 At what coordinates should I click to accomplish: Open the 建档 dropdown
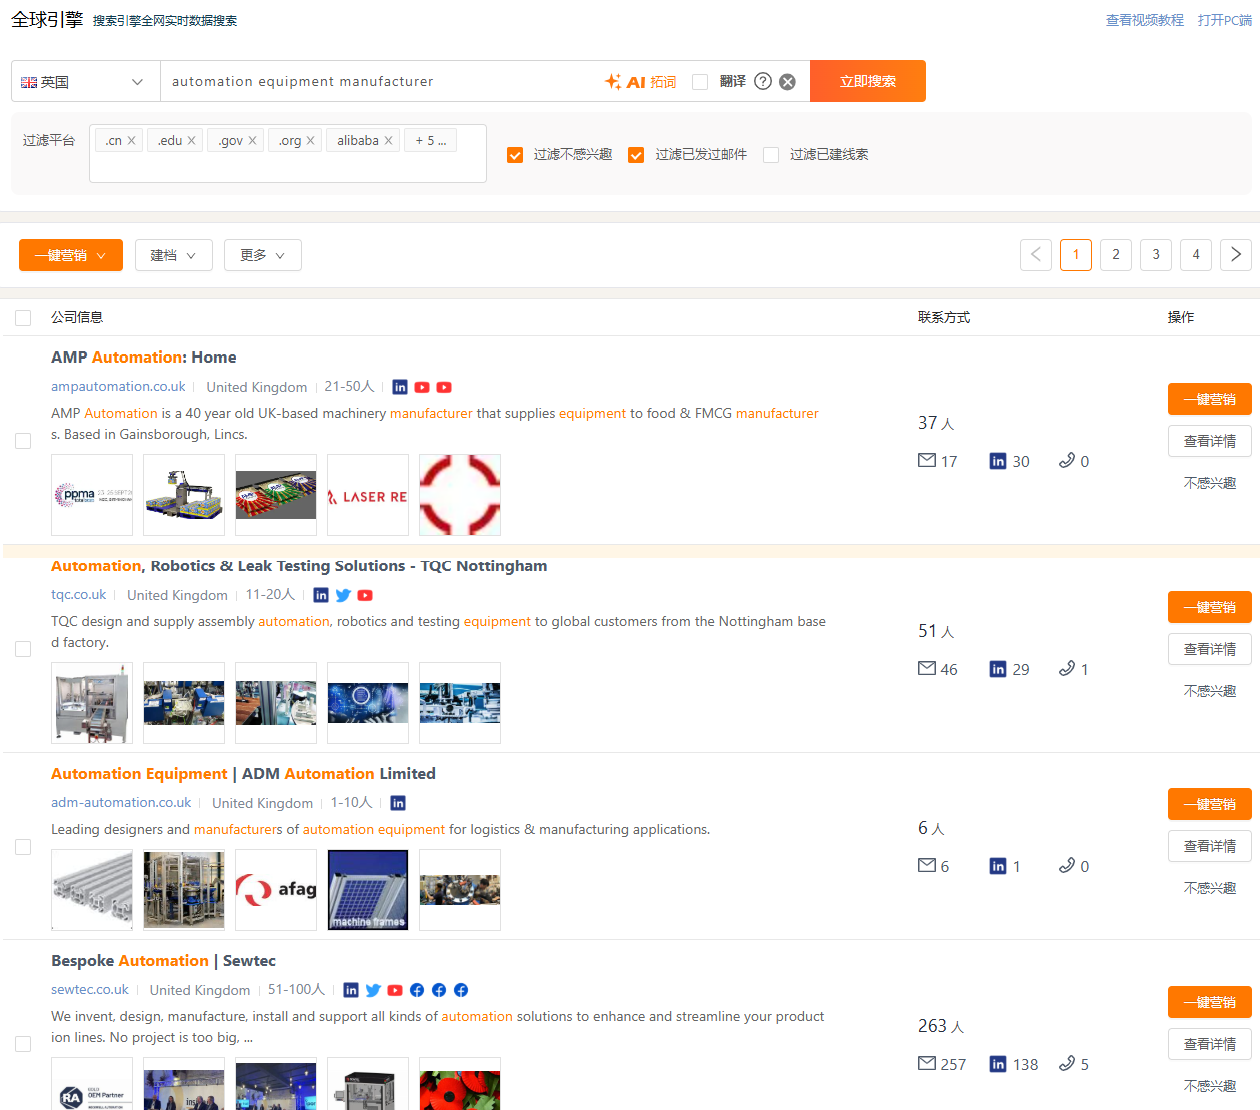[x=173, y=255]
